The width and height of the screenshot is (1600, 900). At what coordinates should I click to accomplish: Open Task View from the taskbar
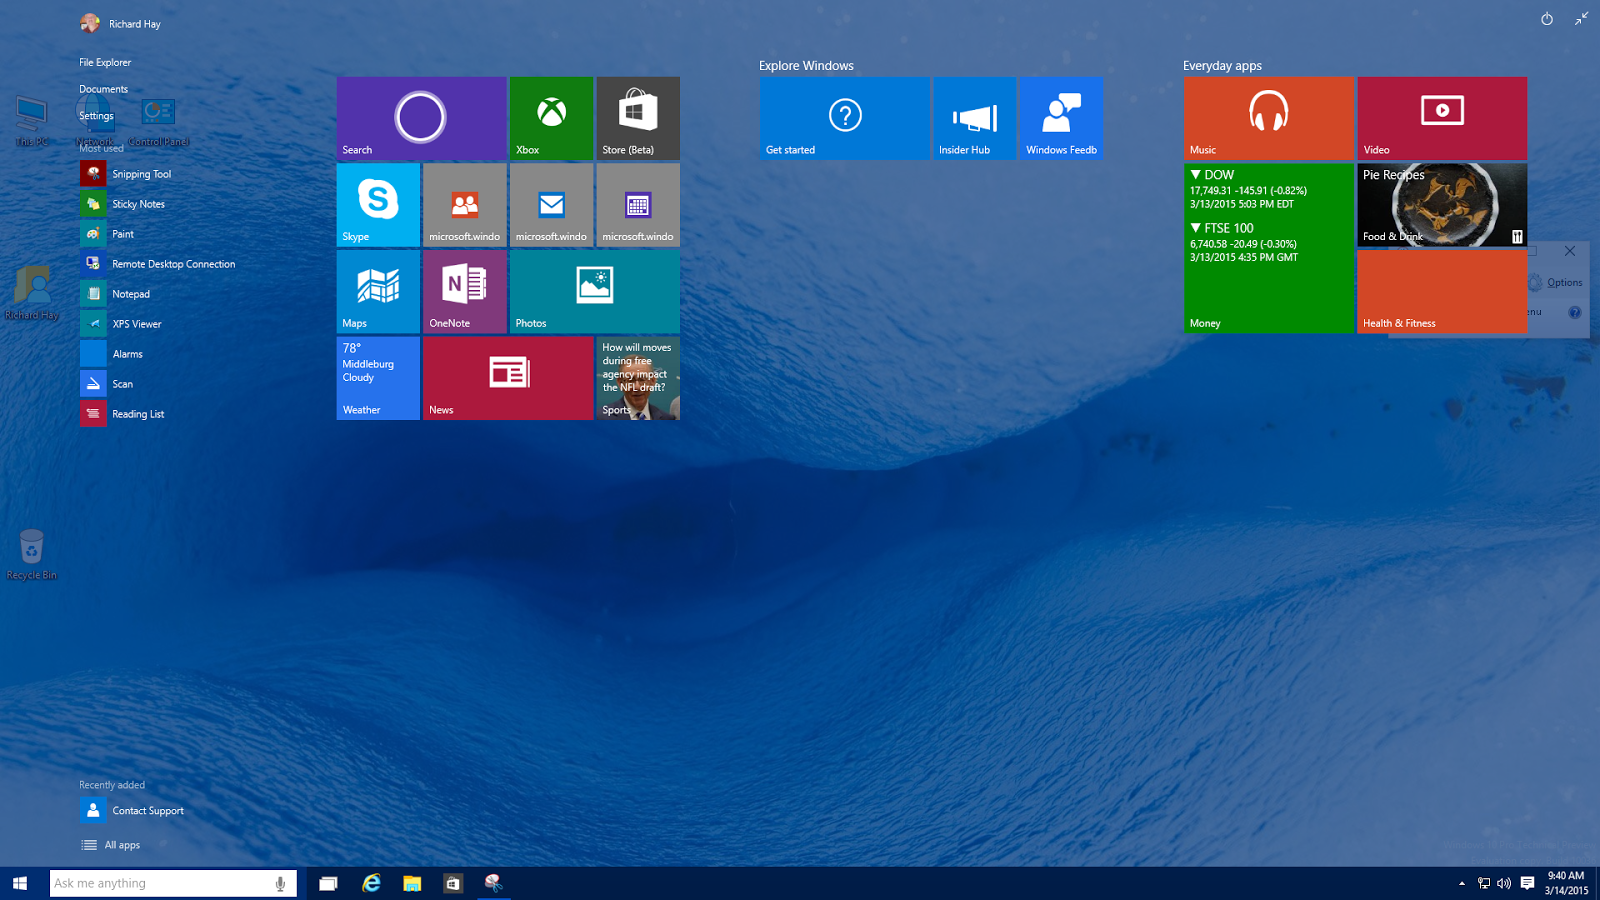328,883
